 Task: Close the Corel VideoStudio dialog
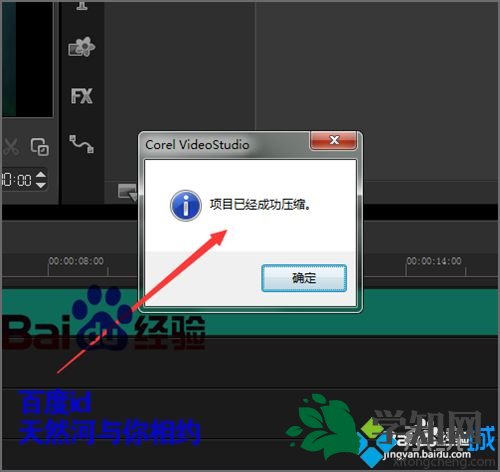(334, 140)
